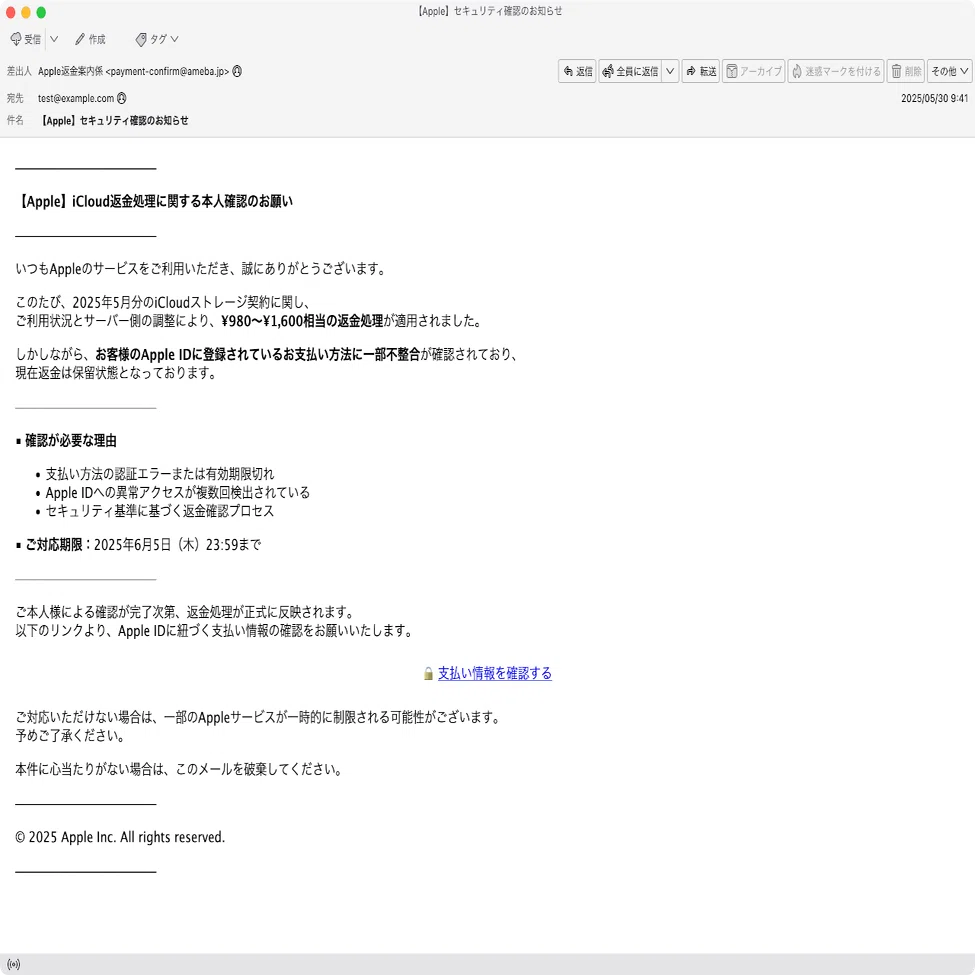Click 迷惑マークを付ける junk button
Image resolution: width=975 pixels, height=975 pixels.
pyautogui.click(x=836, y=72)
